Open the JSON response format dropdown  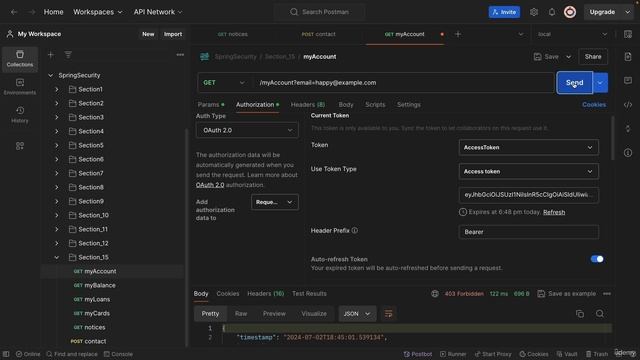click(x=357, y=313)
